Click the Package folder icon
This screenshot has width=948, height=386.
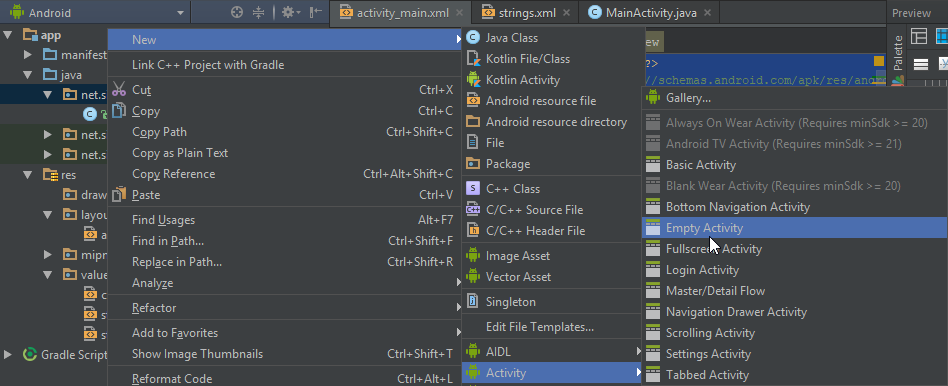click(x=473, y=163)
